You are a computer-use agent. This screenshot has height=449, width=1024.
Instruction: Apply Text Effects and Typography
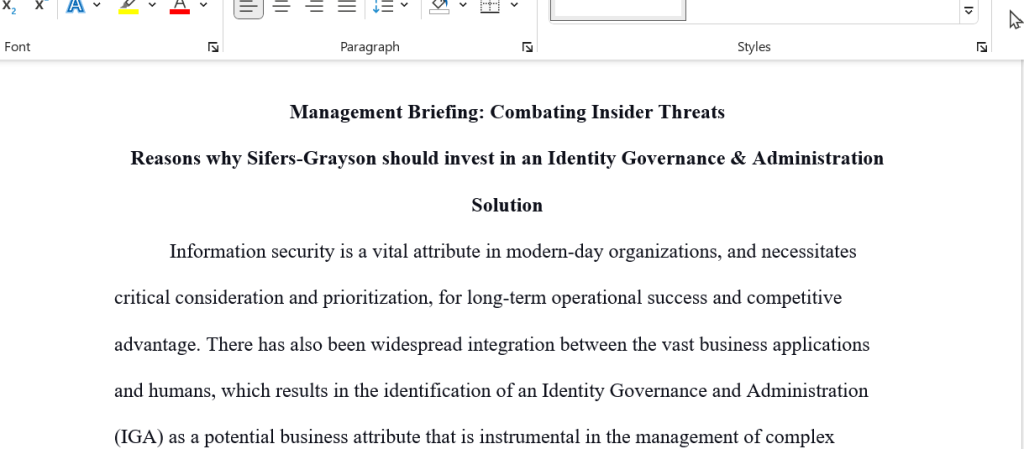pyautogui.click(x=76, y=5)
